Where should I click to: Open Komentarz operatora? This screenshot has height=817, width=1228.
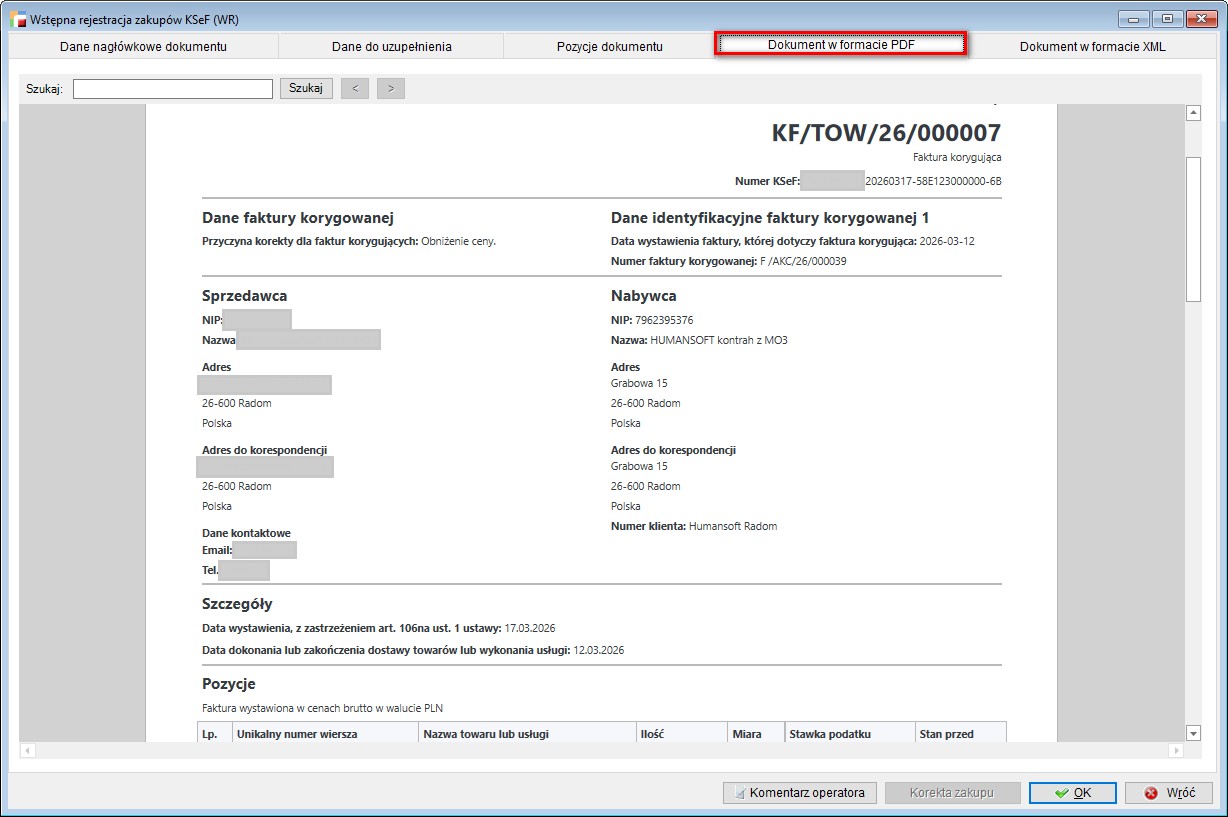pos(799,793)
